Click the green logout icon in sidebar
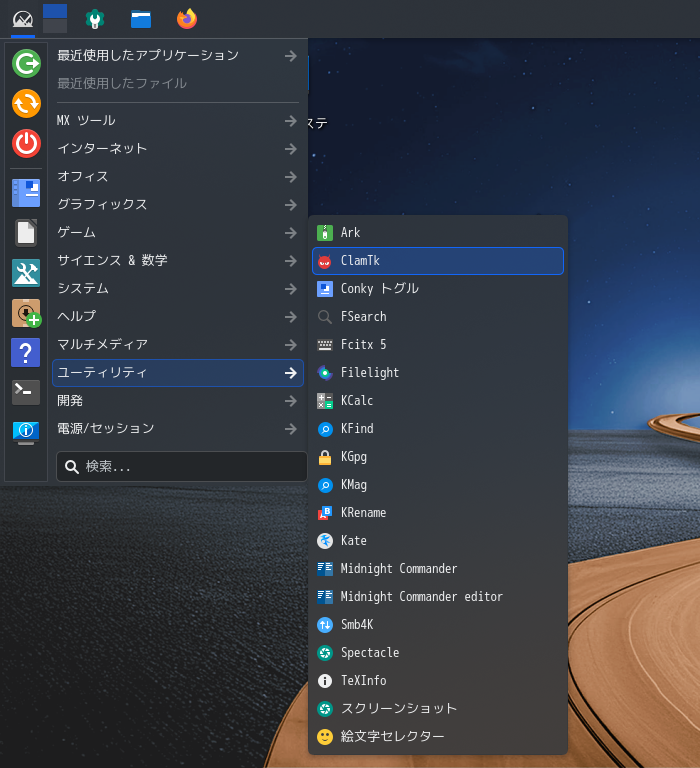The height and width of the screenshot is (768, 700). coord(26,64)
